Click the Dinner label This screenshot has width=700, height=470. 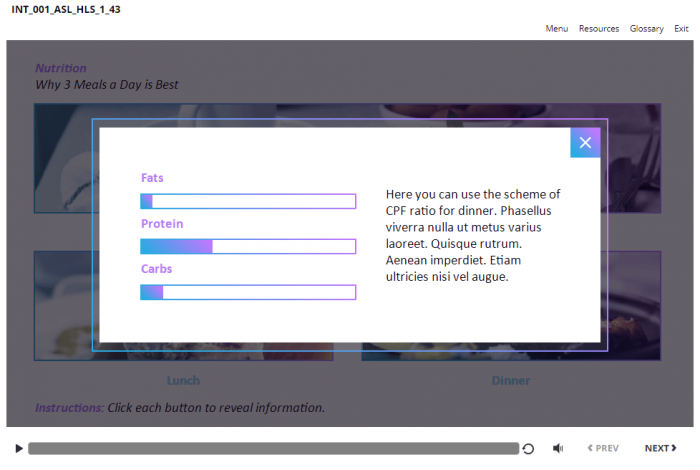click(510, 380)
